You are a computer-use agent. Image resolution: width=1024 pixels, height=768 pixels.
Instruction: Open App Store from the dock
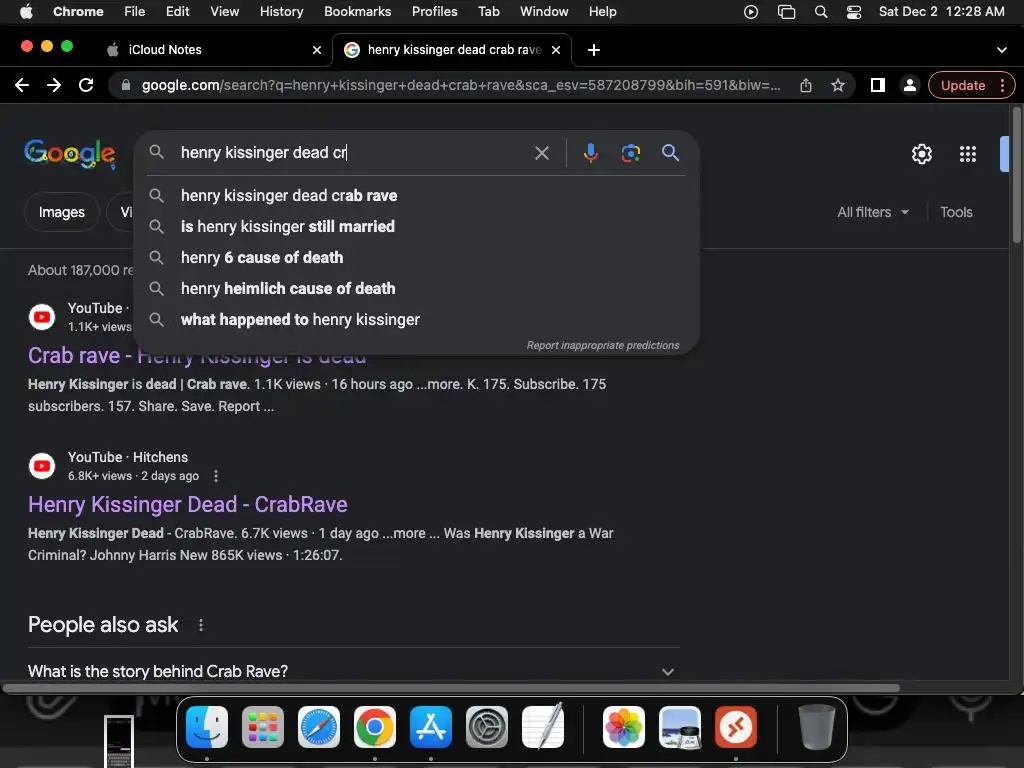point(431,727)
